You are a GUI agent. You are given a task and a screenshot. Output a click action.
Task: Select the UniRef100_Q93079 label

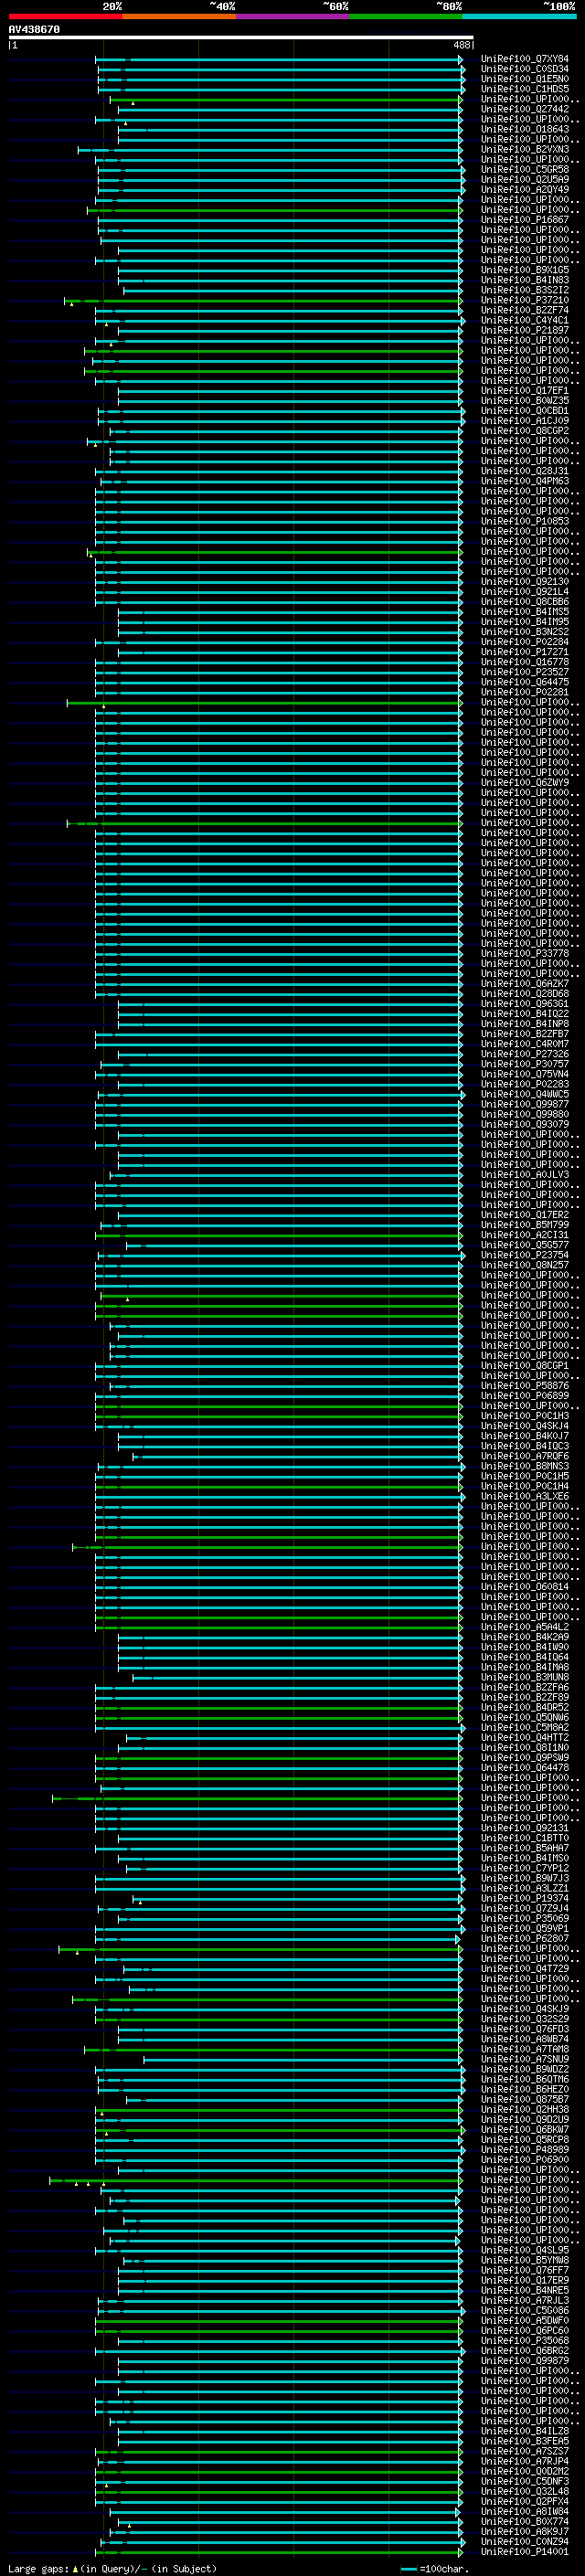525,1124
